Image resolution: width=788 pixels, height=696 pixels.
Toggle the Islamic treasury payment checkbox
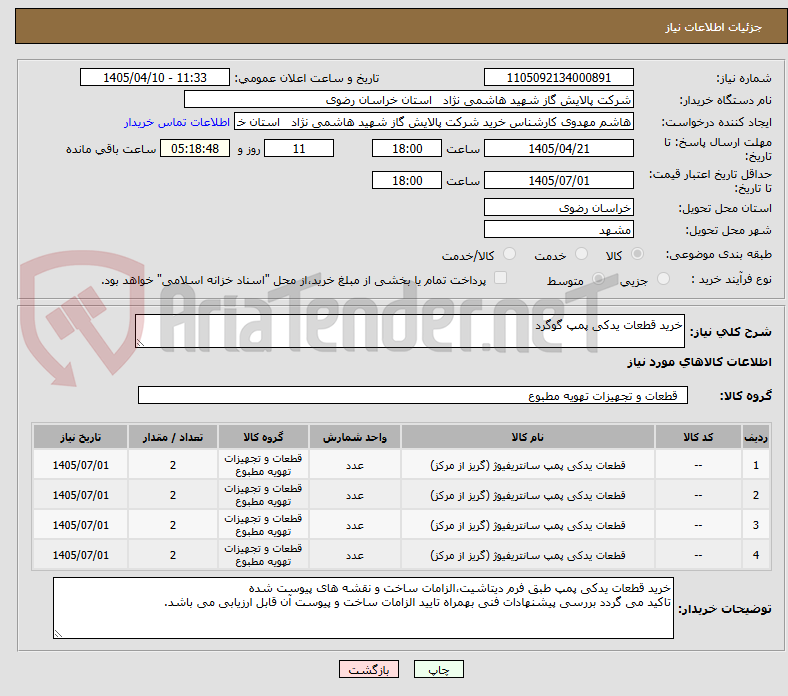501,278
